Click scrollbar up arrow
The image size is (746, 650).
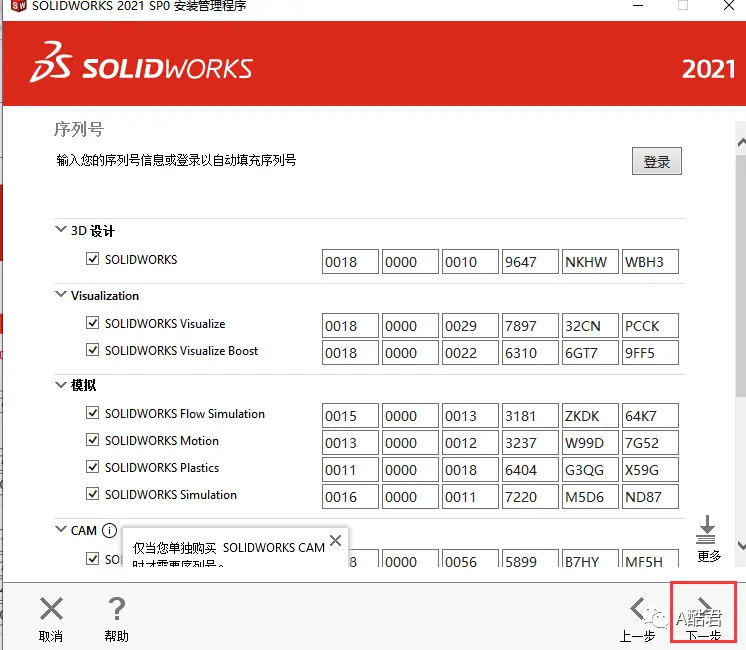click(741, 142)
